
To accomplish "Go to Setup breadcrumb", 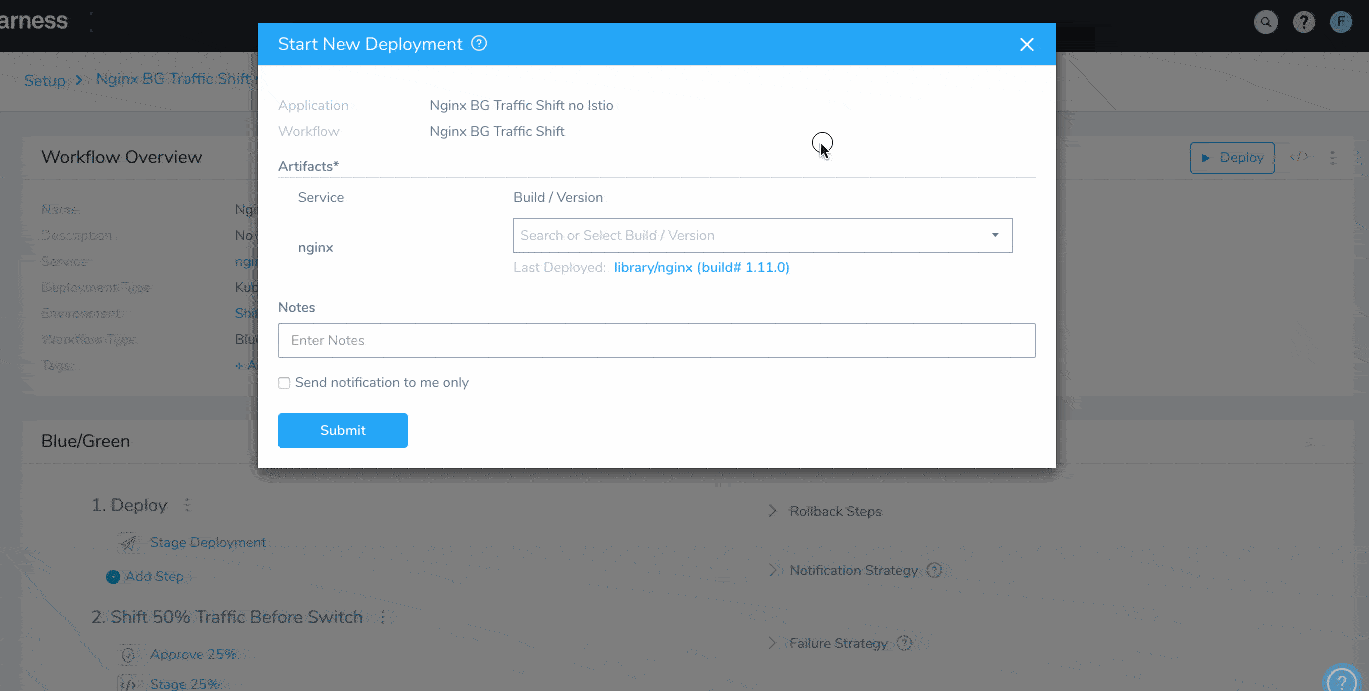I will point(45,80).
